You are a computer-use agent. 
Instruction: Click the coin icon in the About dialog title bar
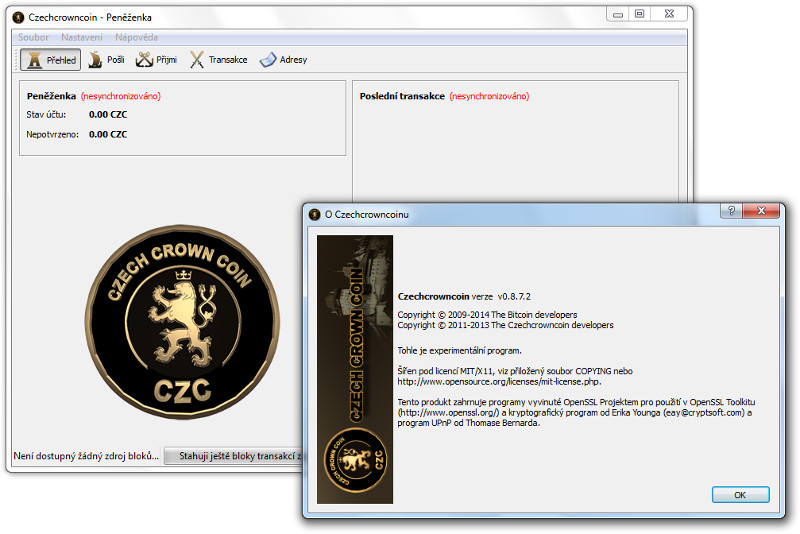click(x=315, y=214)
